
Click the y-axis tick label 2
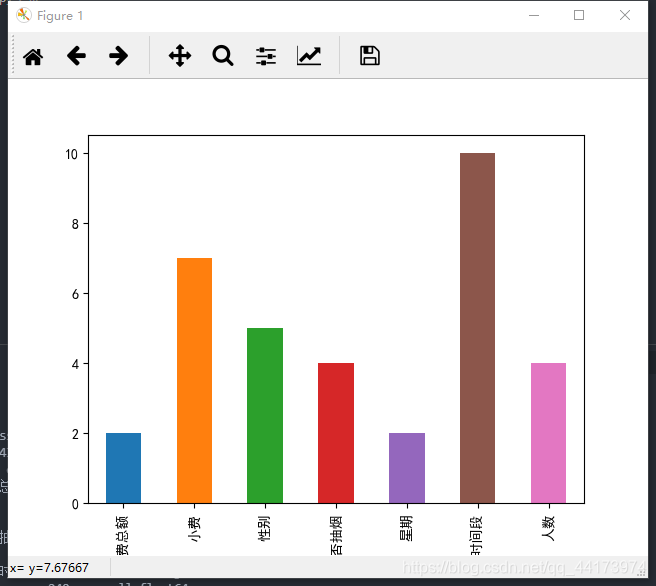click(75, 434)
